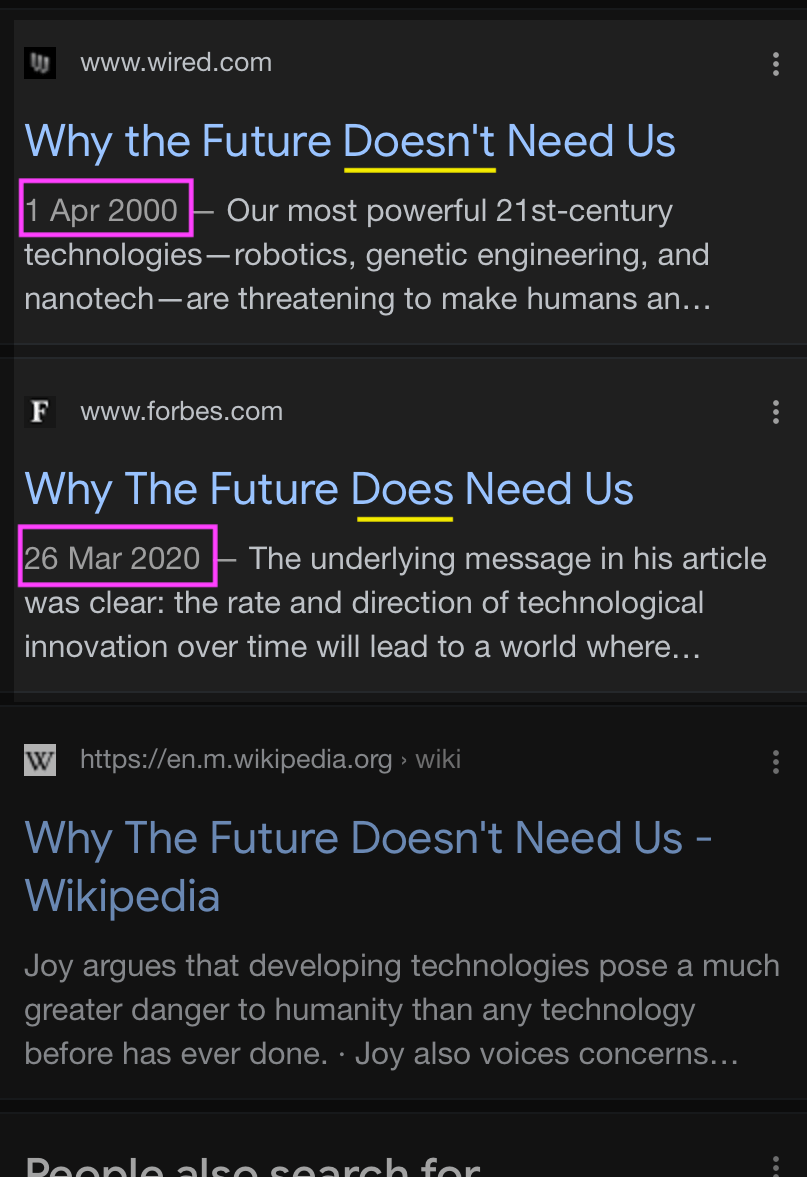Click the Wired site favicon
Image resolution: width=807 pixels, height=1177 pixels.
click(40, 63)
